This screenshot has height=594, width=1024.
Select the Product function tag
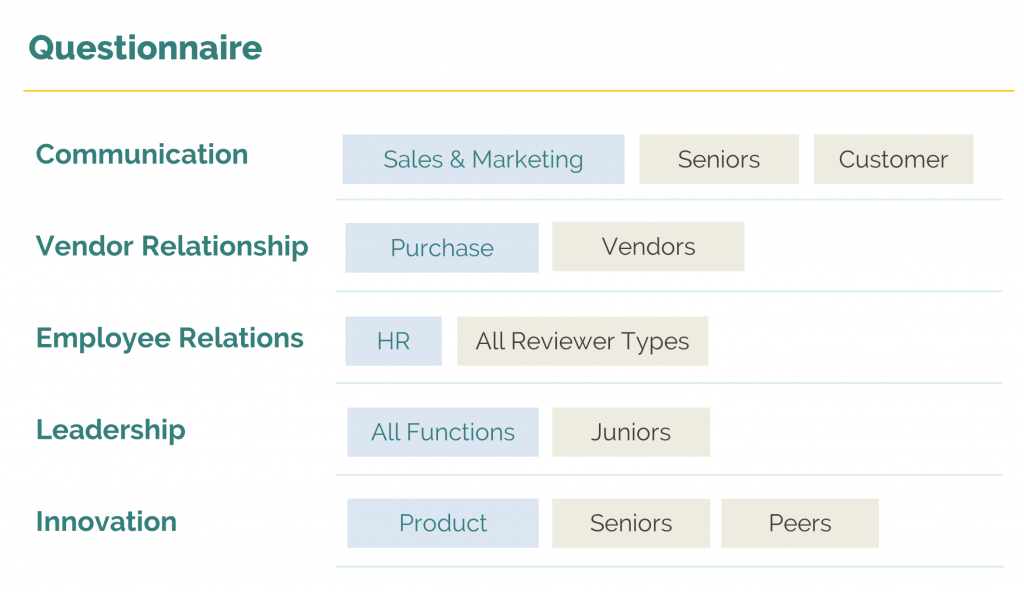point(443,524)
